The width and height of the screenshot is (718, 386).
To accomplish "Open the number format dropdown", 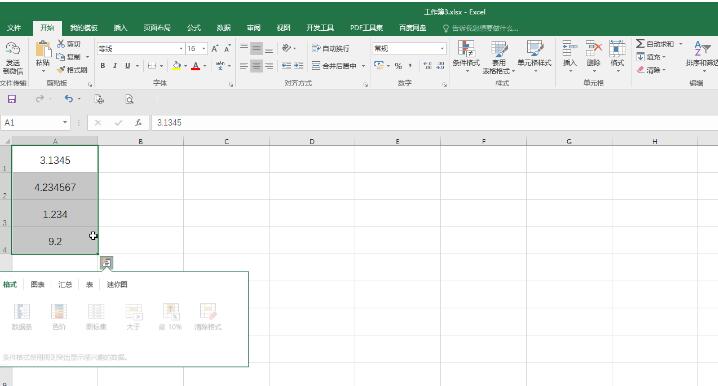I will (442, 49).
